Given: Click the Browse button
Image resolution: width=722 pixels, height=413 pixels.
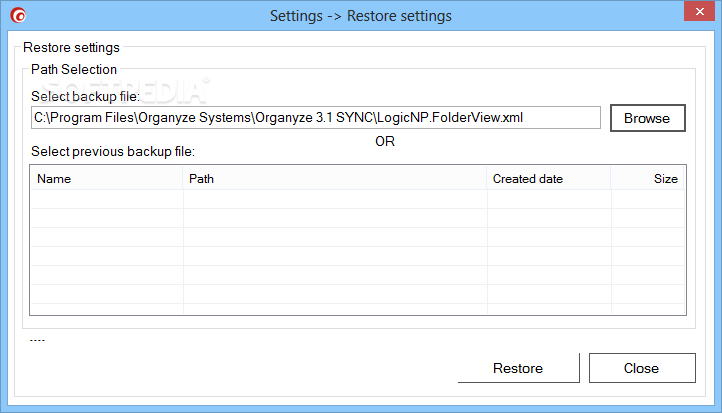Looking at the screenshot, I should tap(647, 118).
